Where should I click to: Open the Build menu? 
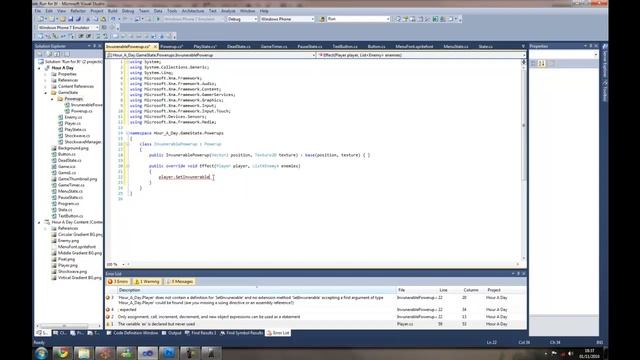(x=113, y=11)
